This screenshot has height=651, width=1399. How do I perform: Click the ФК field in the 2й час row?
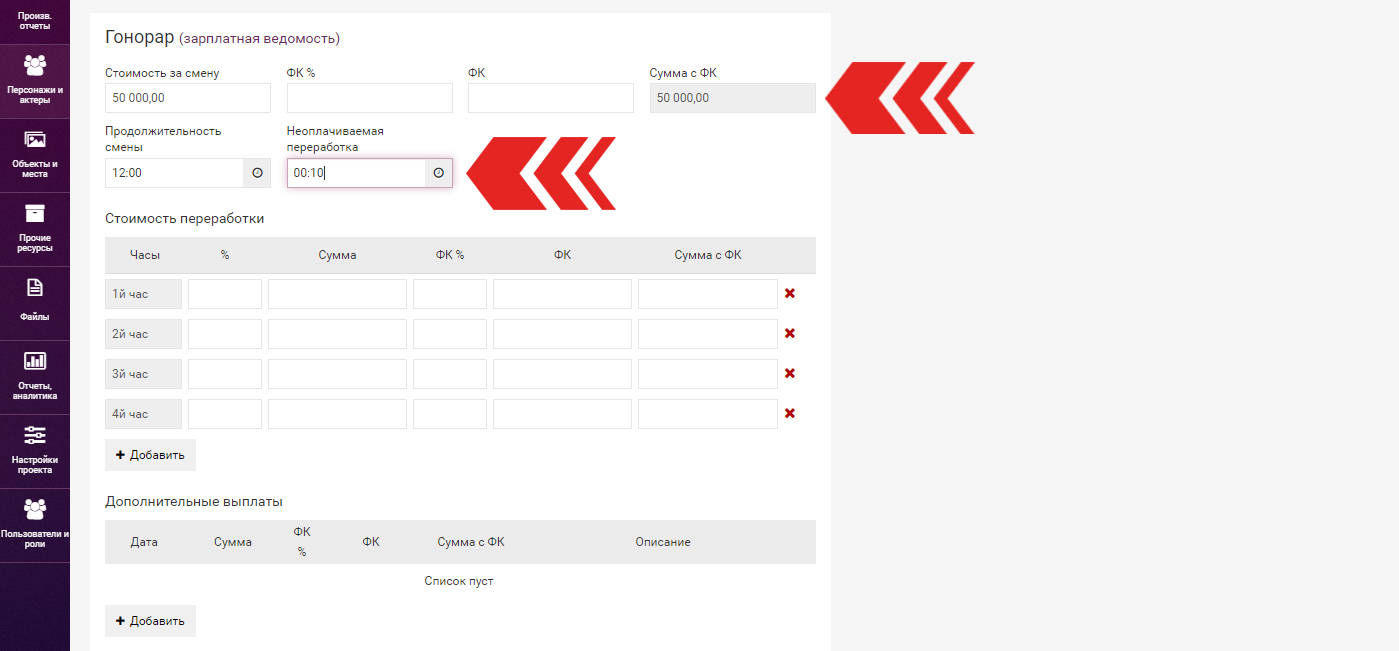point(562,334)
